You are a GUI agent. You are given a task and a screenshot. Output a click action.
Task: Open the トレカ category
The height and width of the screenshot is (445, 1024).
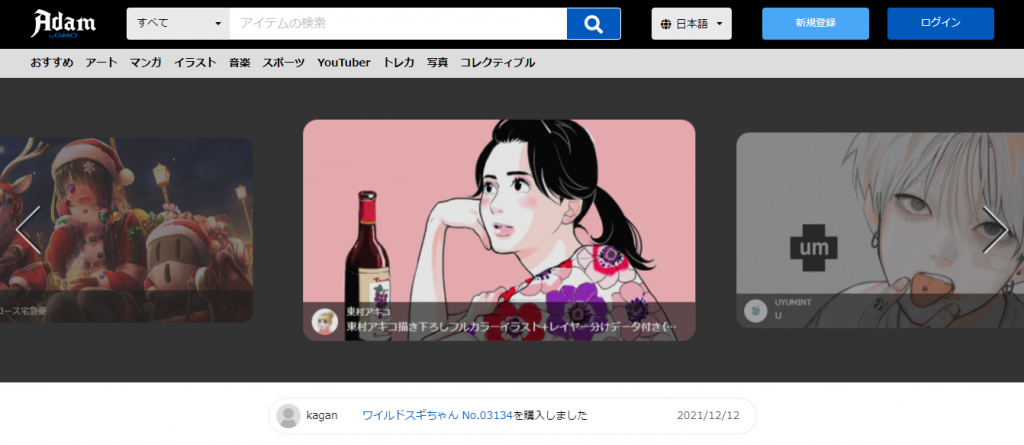398,62
